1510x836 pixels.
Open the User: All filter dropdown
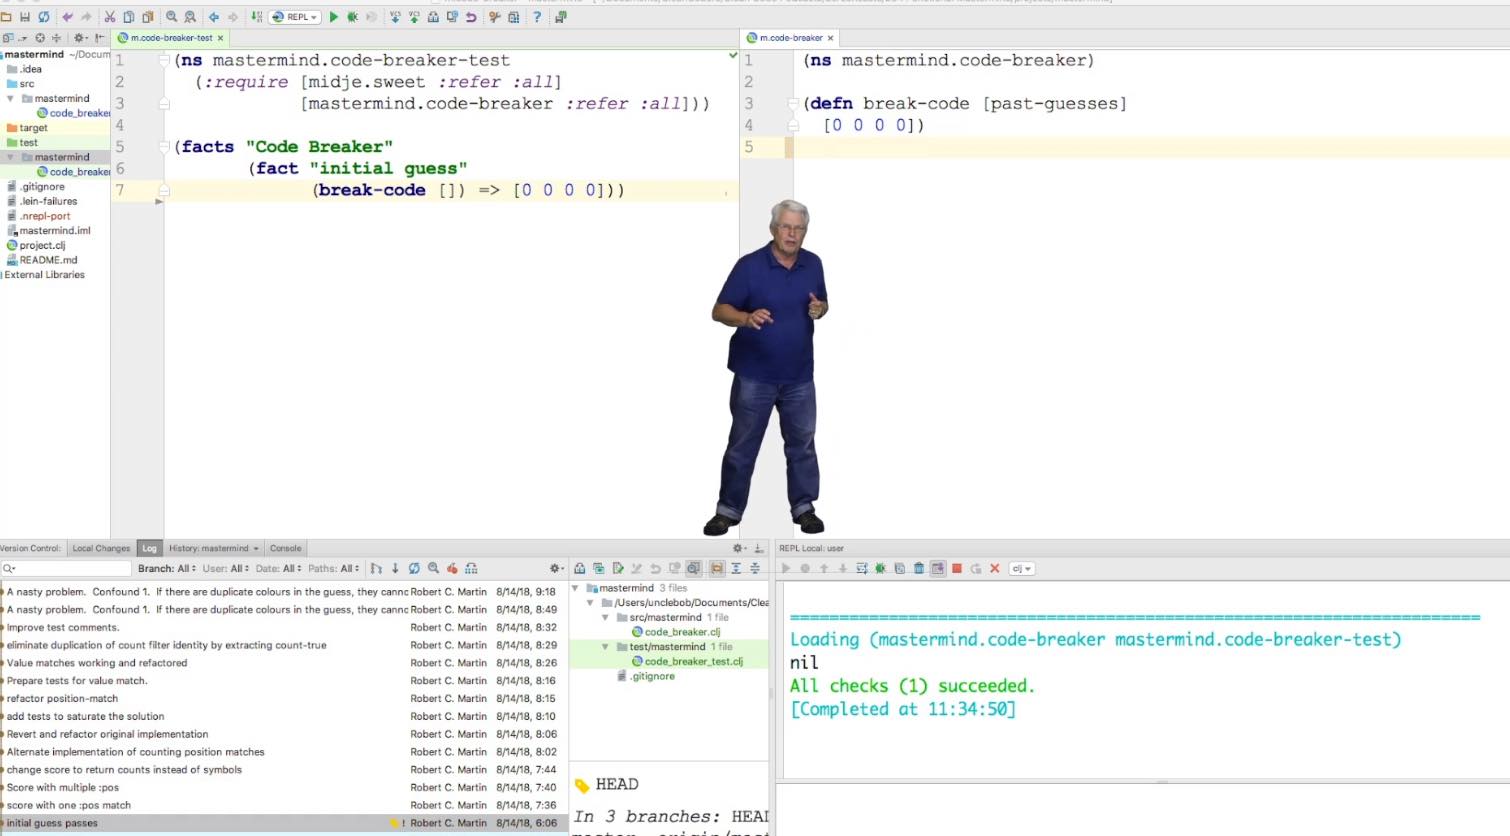tap(226, 568)
